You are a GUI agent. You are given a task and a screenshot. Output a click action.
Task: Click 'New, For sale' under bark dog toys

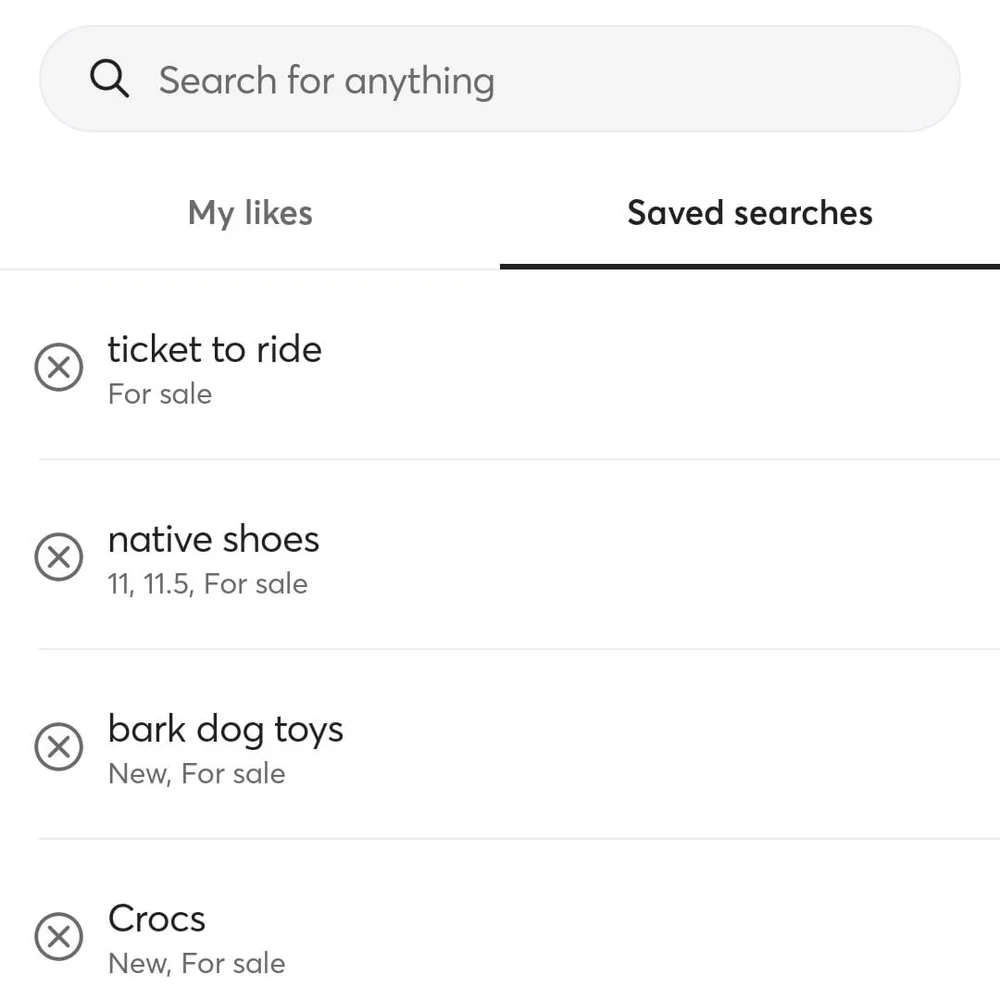(x=196, y=774)
